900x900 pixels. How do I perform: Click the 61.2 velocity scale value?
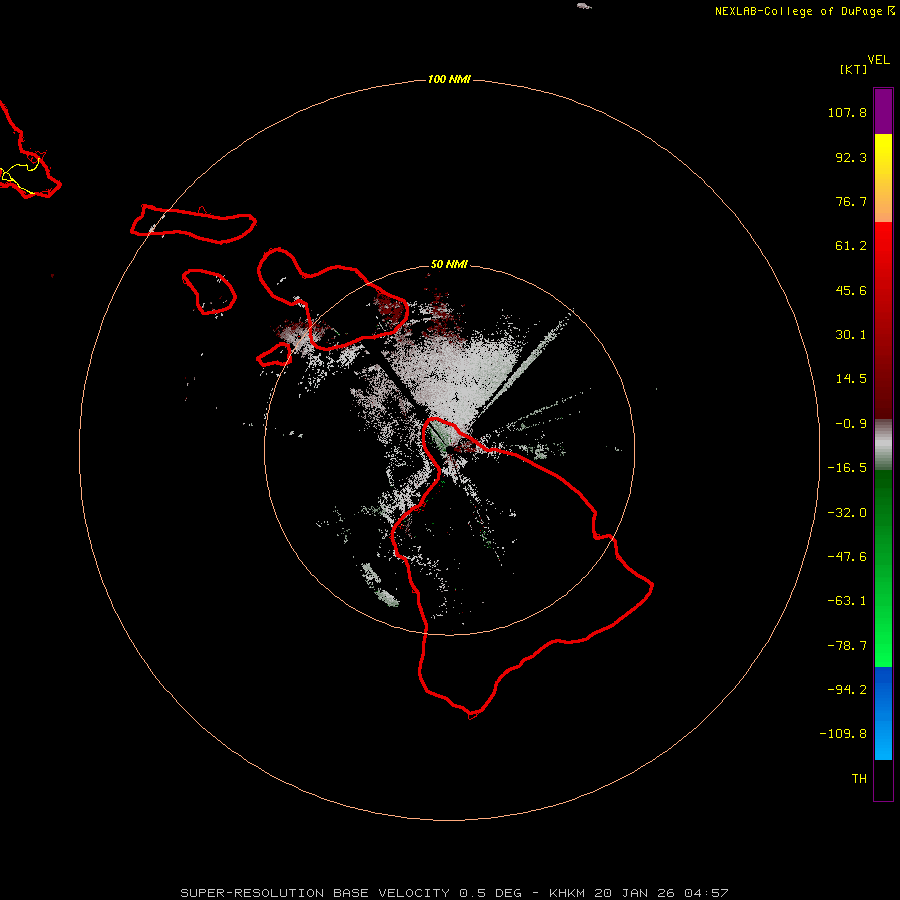click(x=851, y=246)
